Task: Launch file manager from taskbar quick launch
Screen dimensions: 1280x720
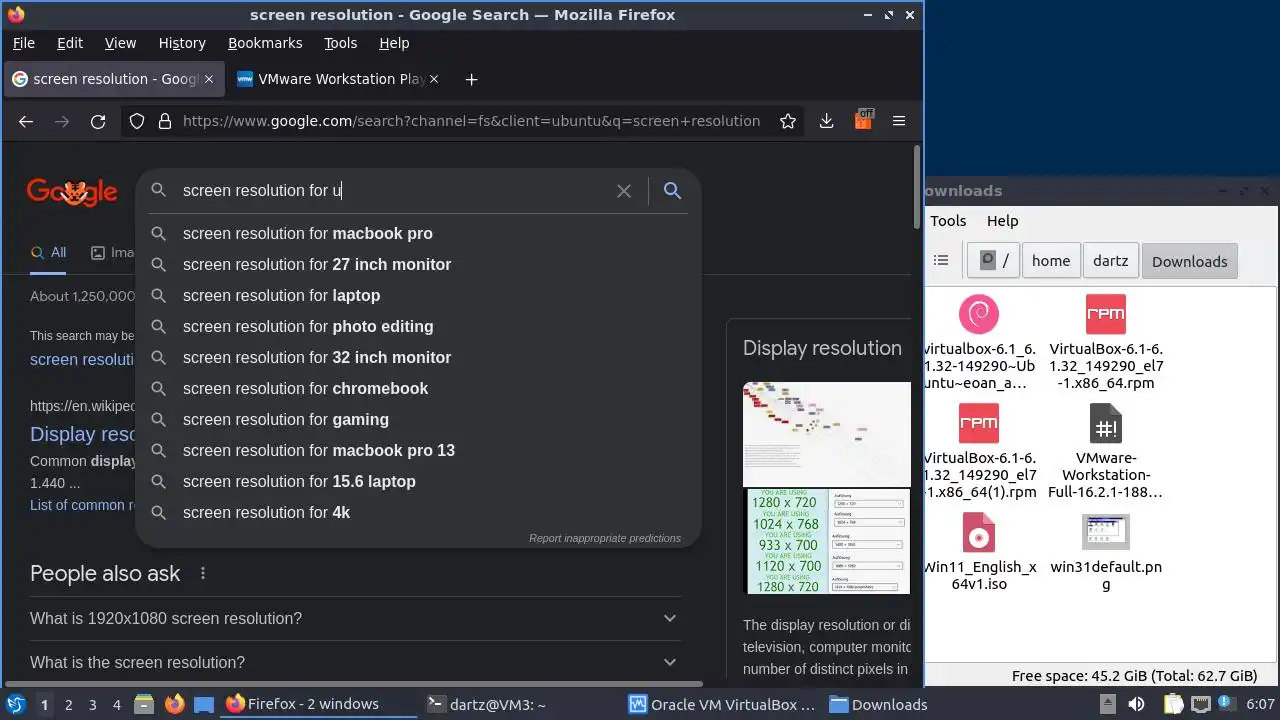Action: click(x=144, y=704)
